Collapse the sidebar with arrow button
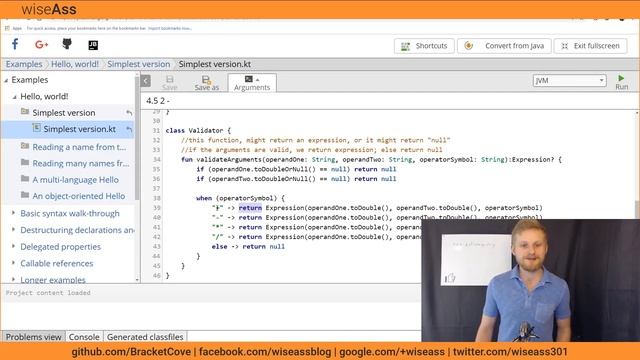This screenshot has width=640, height=360. (146, 81)
